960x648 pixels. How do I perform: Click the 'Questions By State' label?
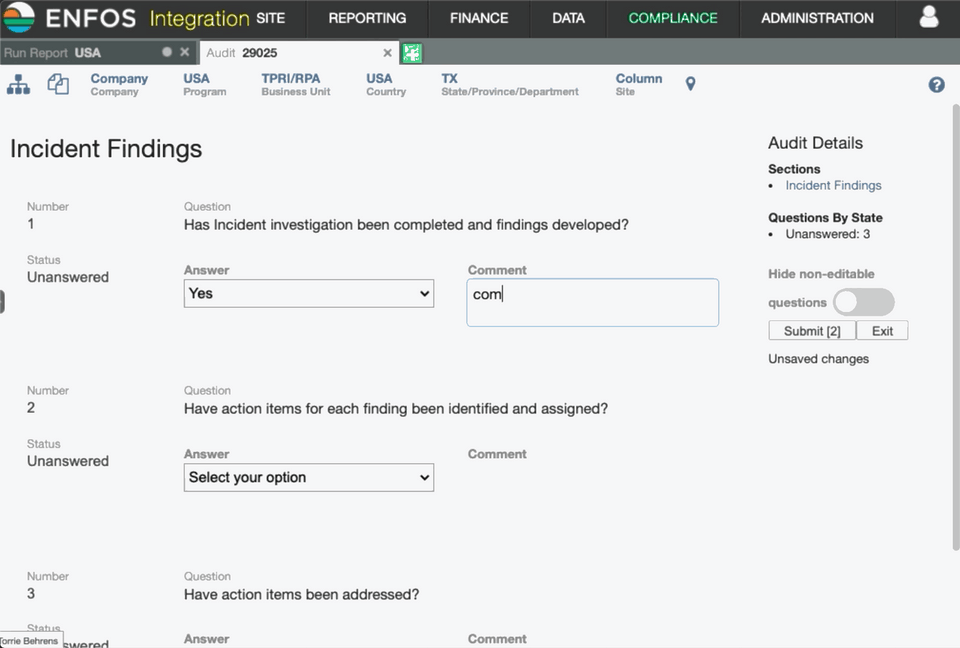[825, 217]
